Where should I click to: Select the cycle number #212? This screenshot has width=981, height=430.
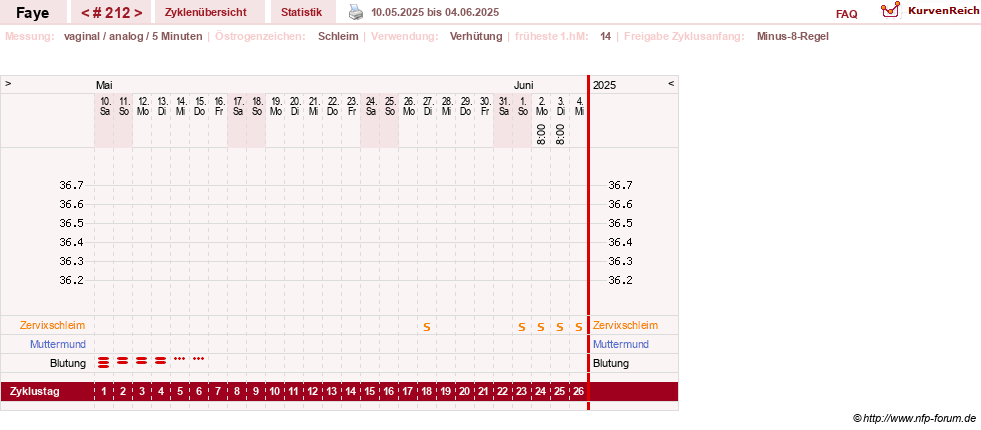tap(111, 13)
